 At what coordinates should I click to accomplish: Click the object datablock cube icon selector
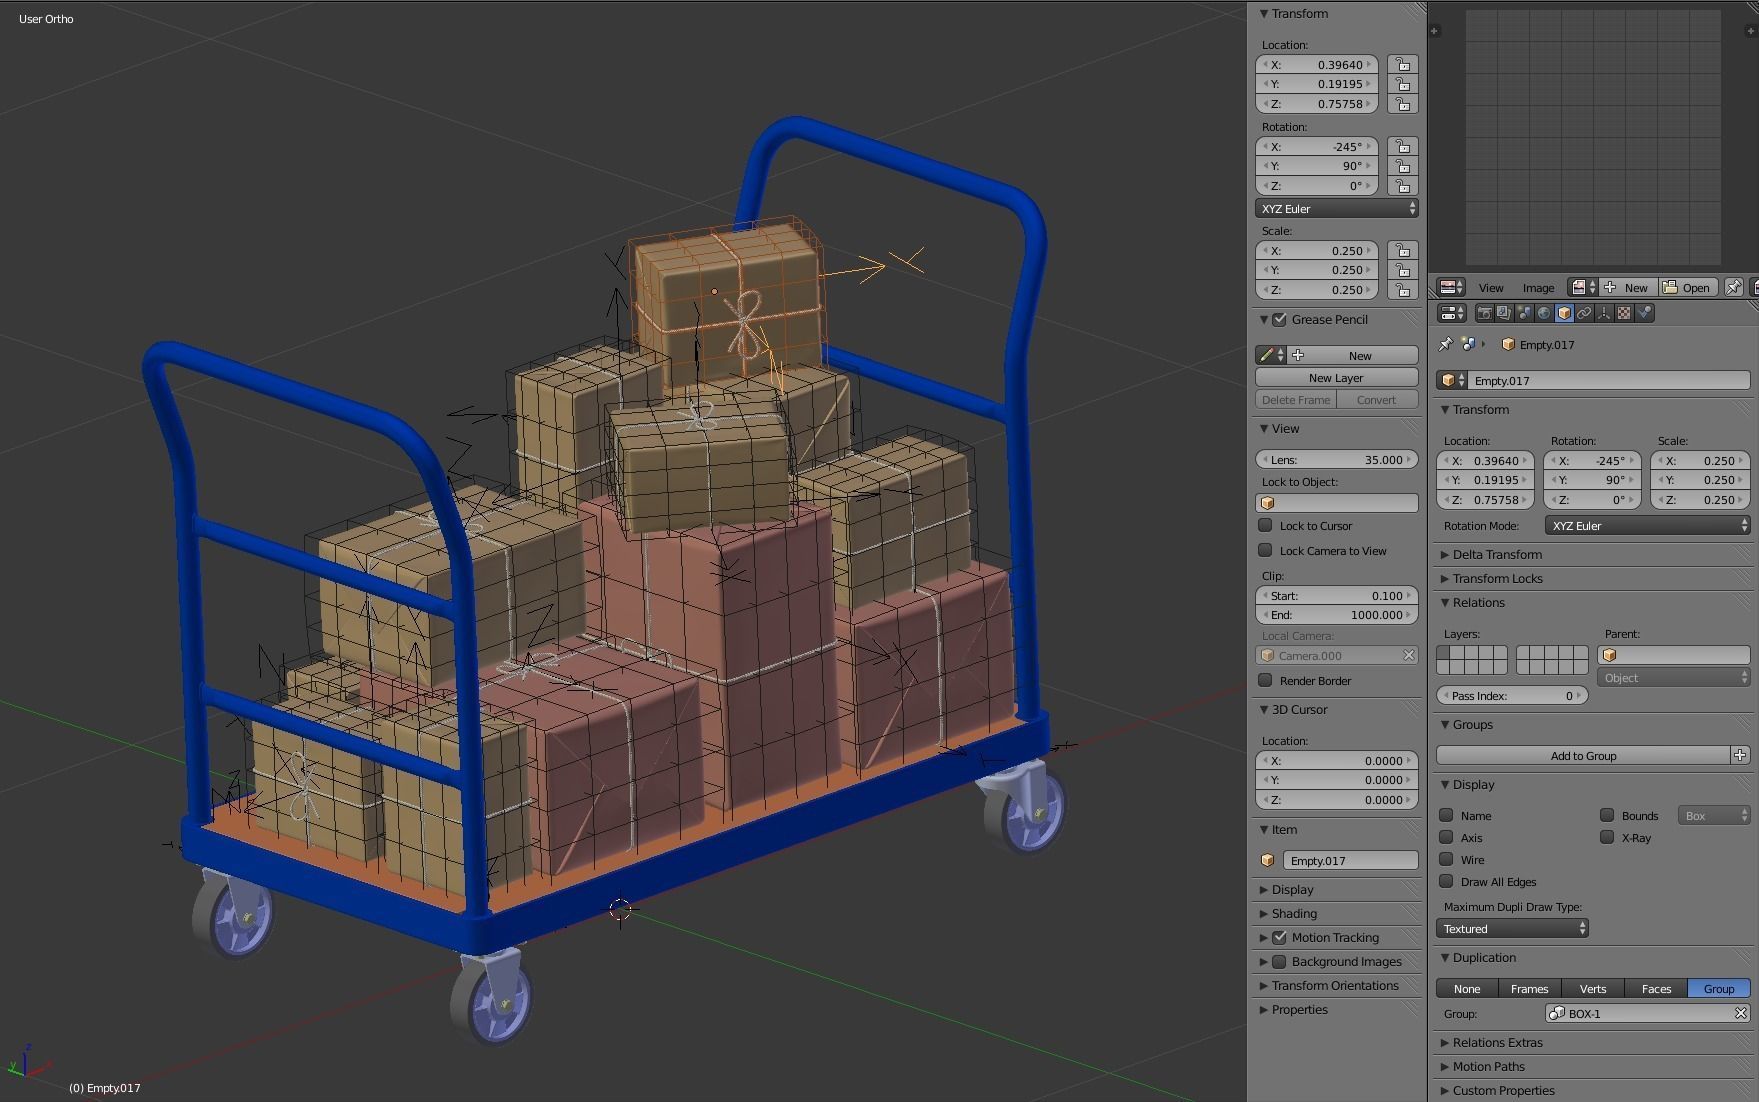tap(1451, 380)
